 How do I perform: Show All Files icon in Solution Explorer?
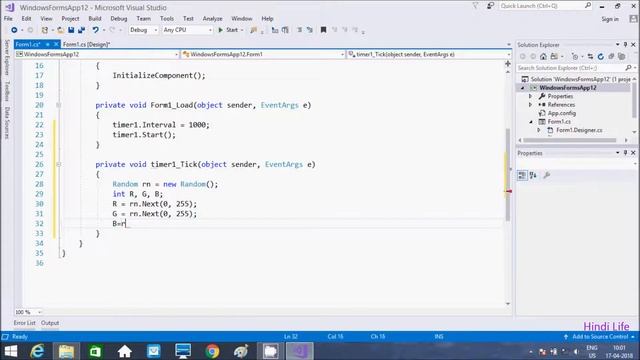(621, 56)
